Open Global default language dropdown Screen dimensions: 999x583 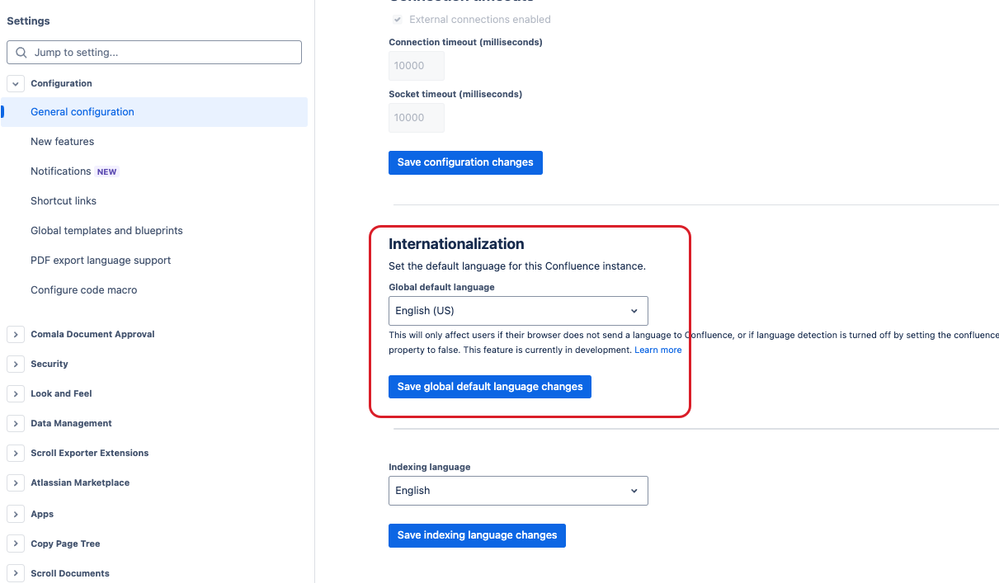coord(518,311)
